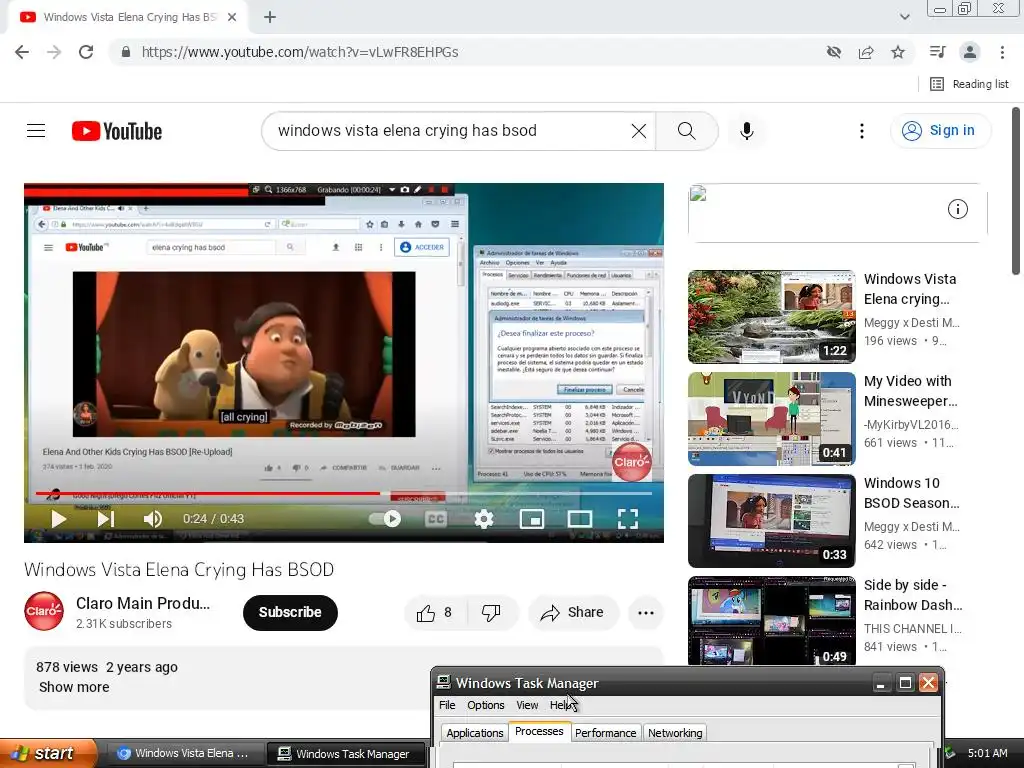Expand the tab search chevron
This screenshot has height=768, width=1024.
coord(904,18)
